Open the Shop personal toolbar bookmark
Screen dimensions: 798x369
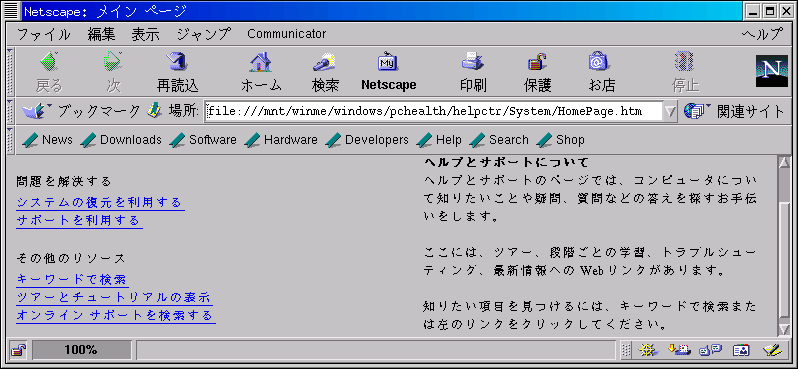point(560,139)
